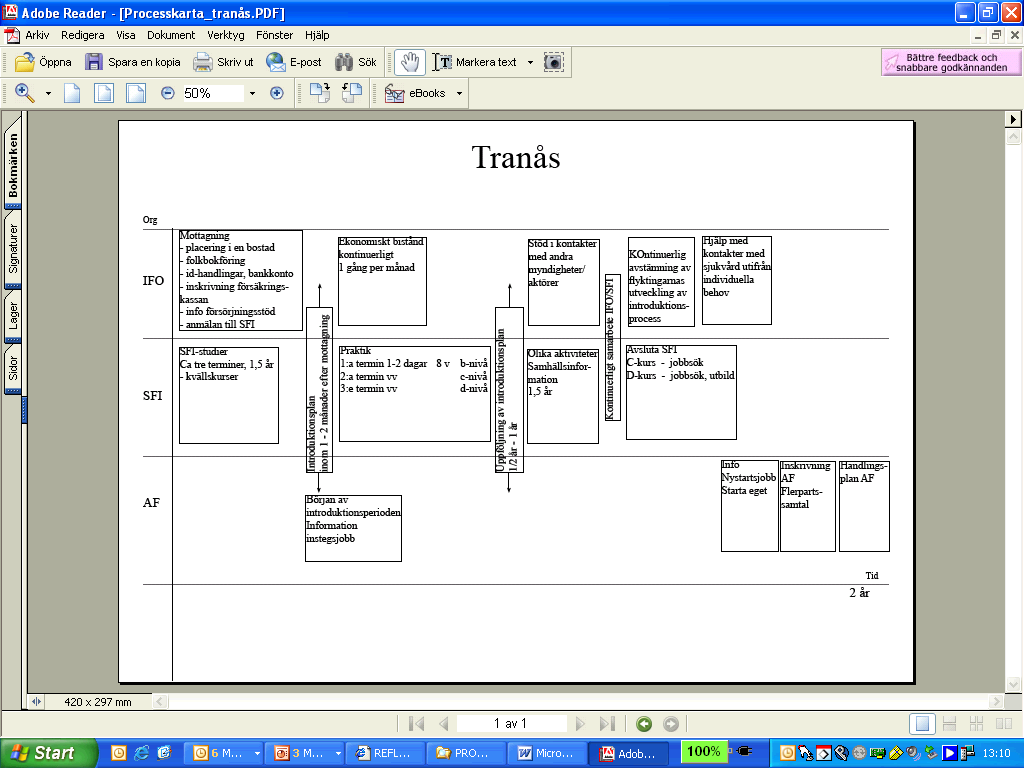Open zoom percentage dropdown
Image resolution: width=1024 pixels, height=768 pixels.
tap(252, 93)
